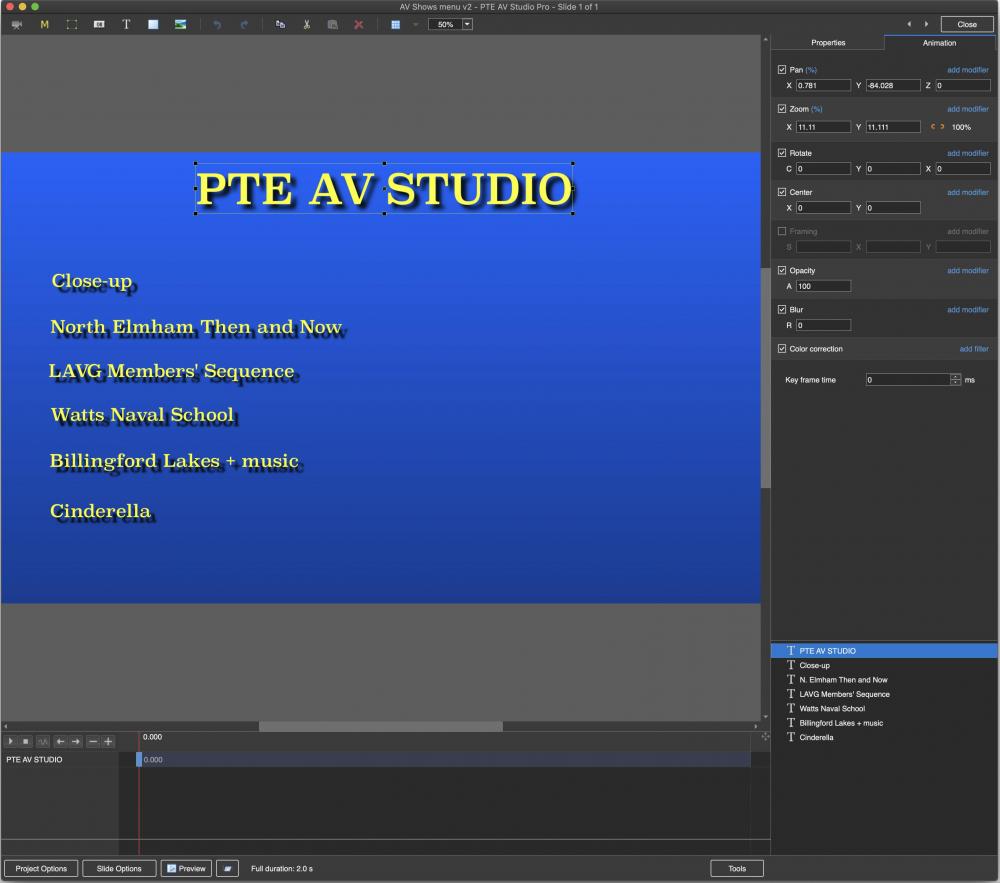
Task: Open the 50% zoom level dropdown
Action: [467, 24]
